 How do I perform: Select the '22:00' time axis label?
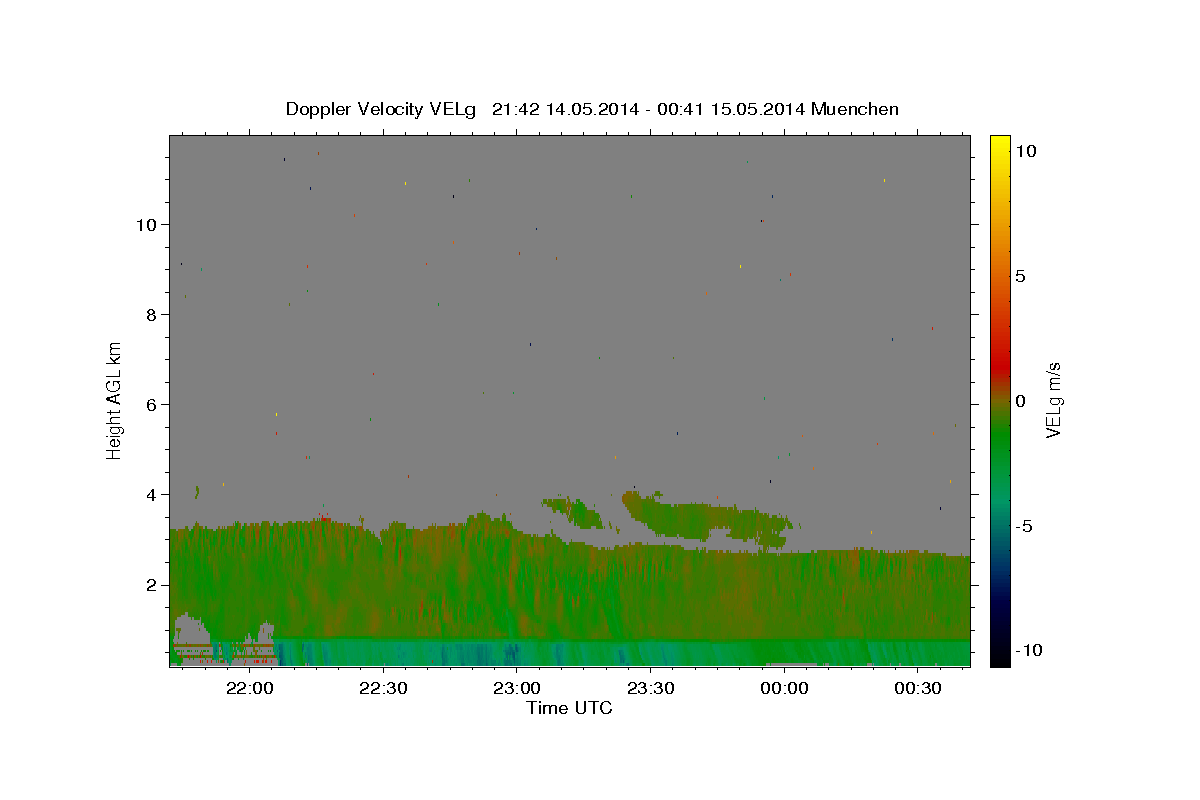point(249,689)
